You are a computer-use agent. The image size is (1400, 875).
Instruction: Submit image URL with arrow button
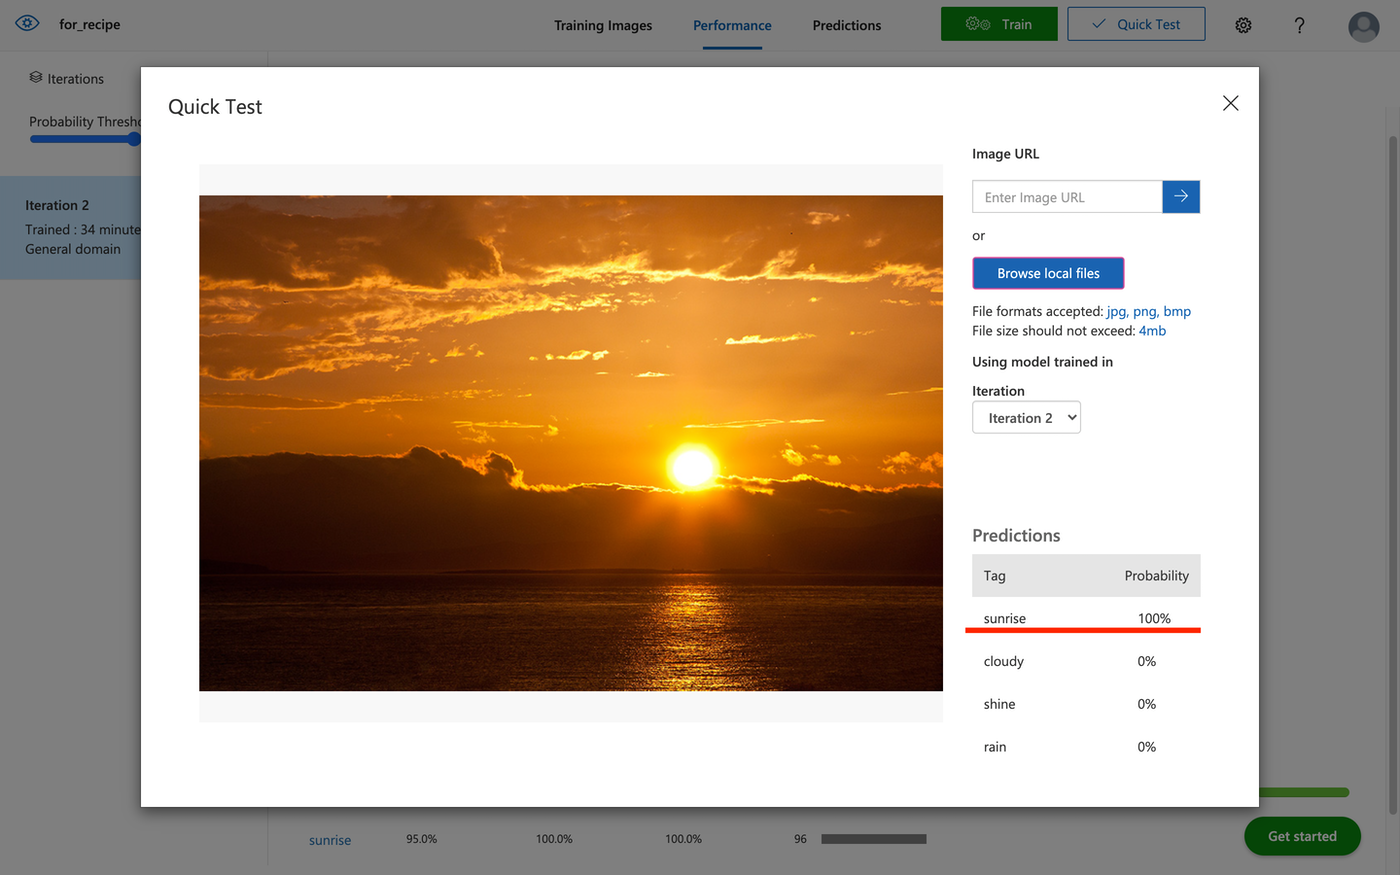pos(1181,197)
